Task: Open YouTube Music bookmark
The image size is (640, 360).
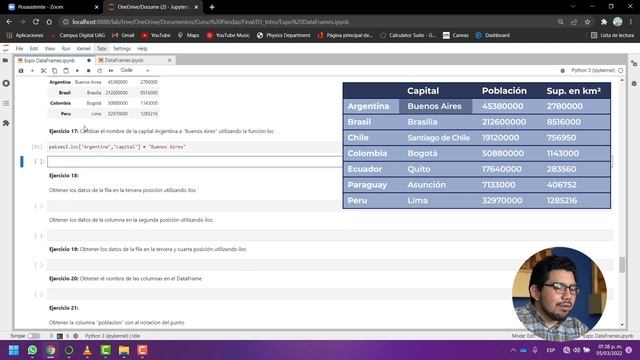Action: 228,36
